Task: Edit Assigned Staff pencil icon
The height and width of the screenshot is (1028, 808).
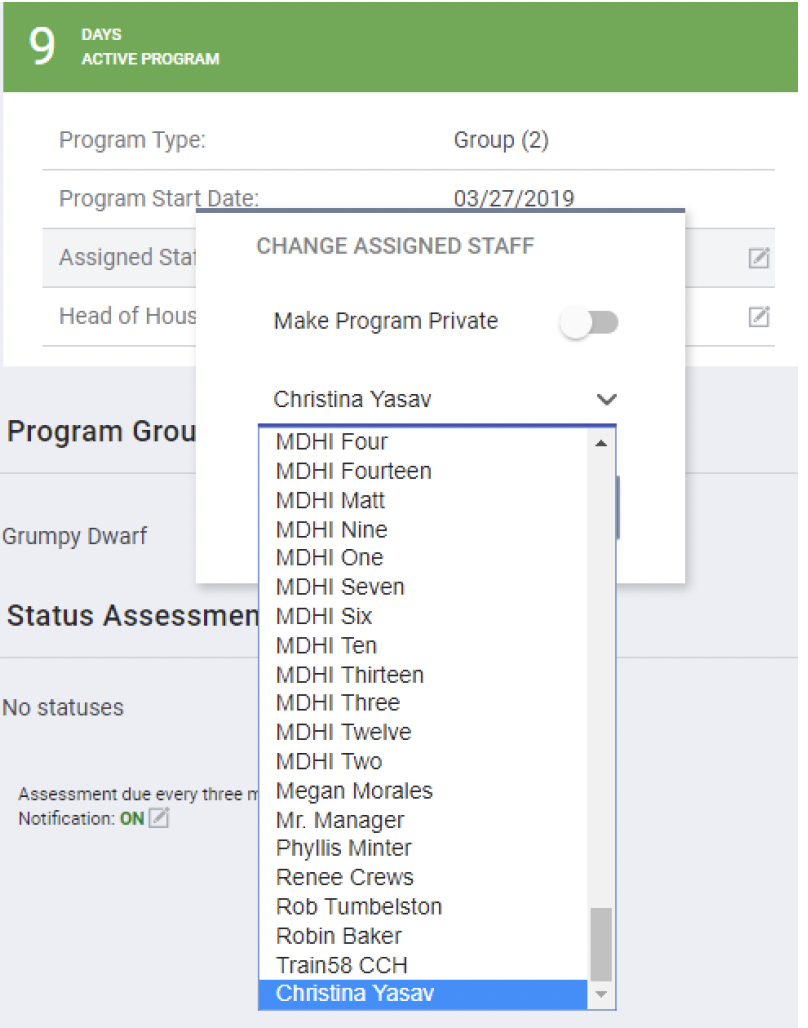Action: click(x=759, y=259)
